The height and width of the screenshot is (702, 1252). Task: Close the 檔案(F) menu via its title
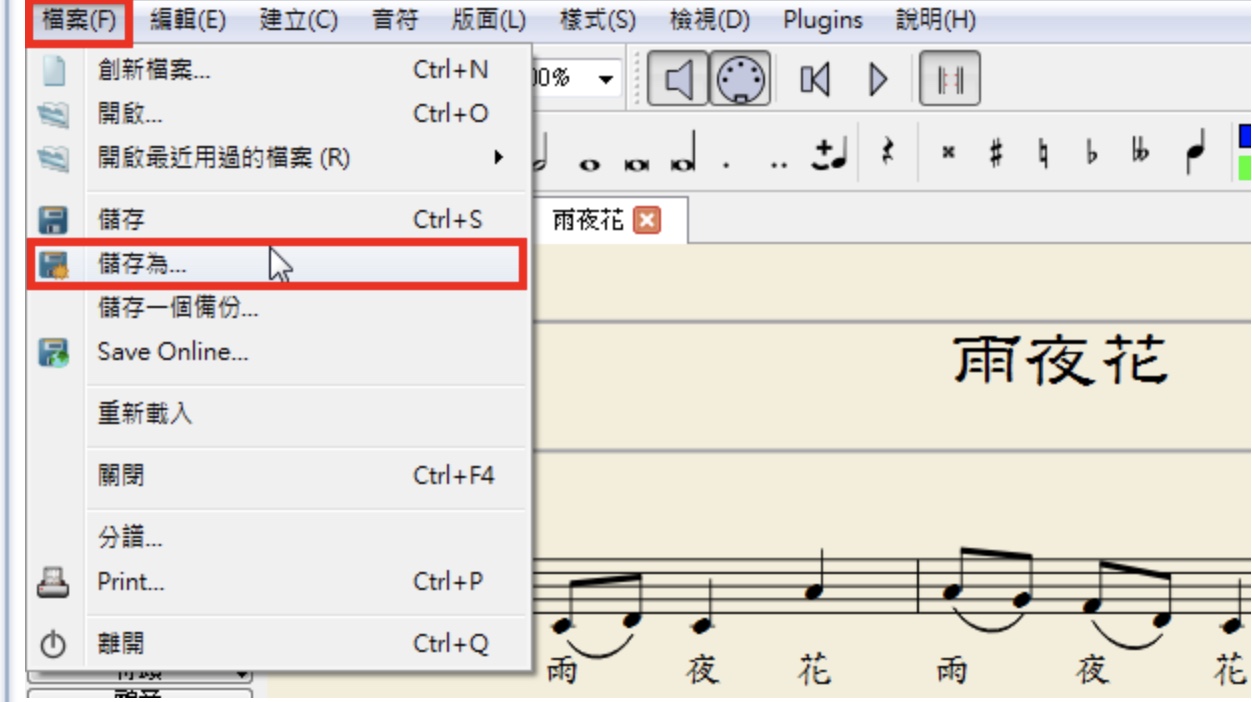pyautogui.click(x=80, y=20)
